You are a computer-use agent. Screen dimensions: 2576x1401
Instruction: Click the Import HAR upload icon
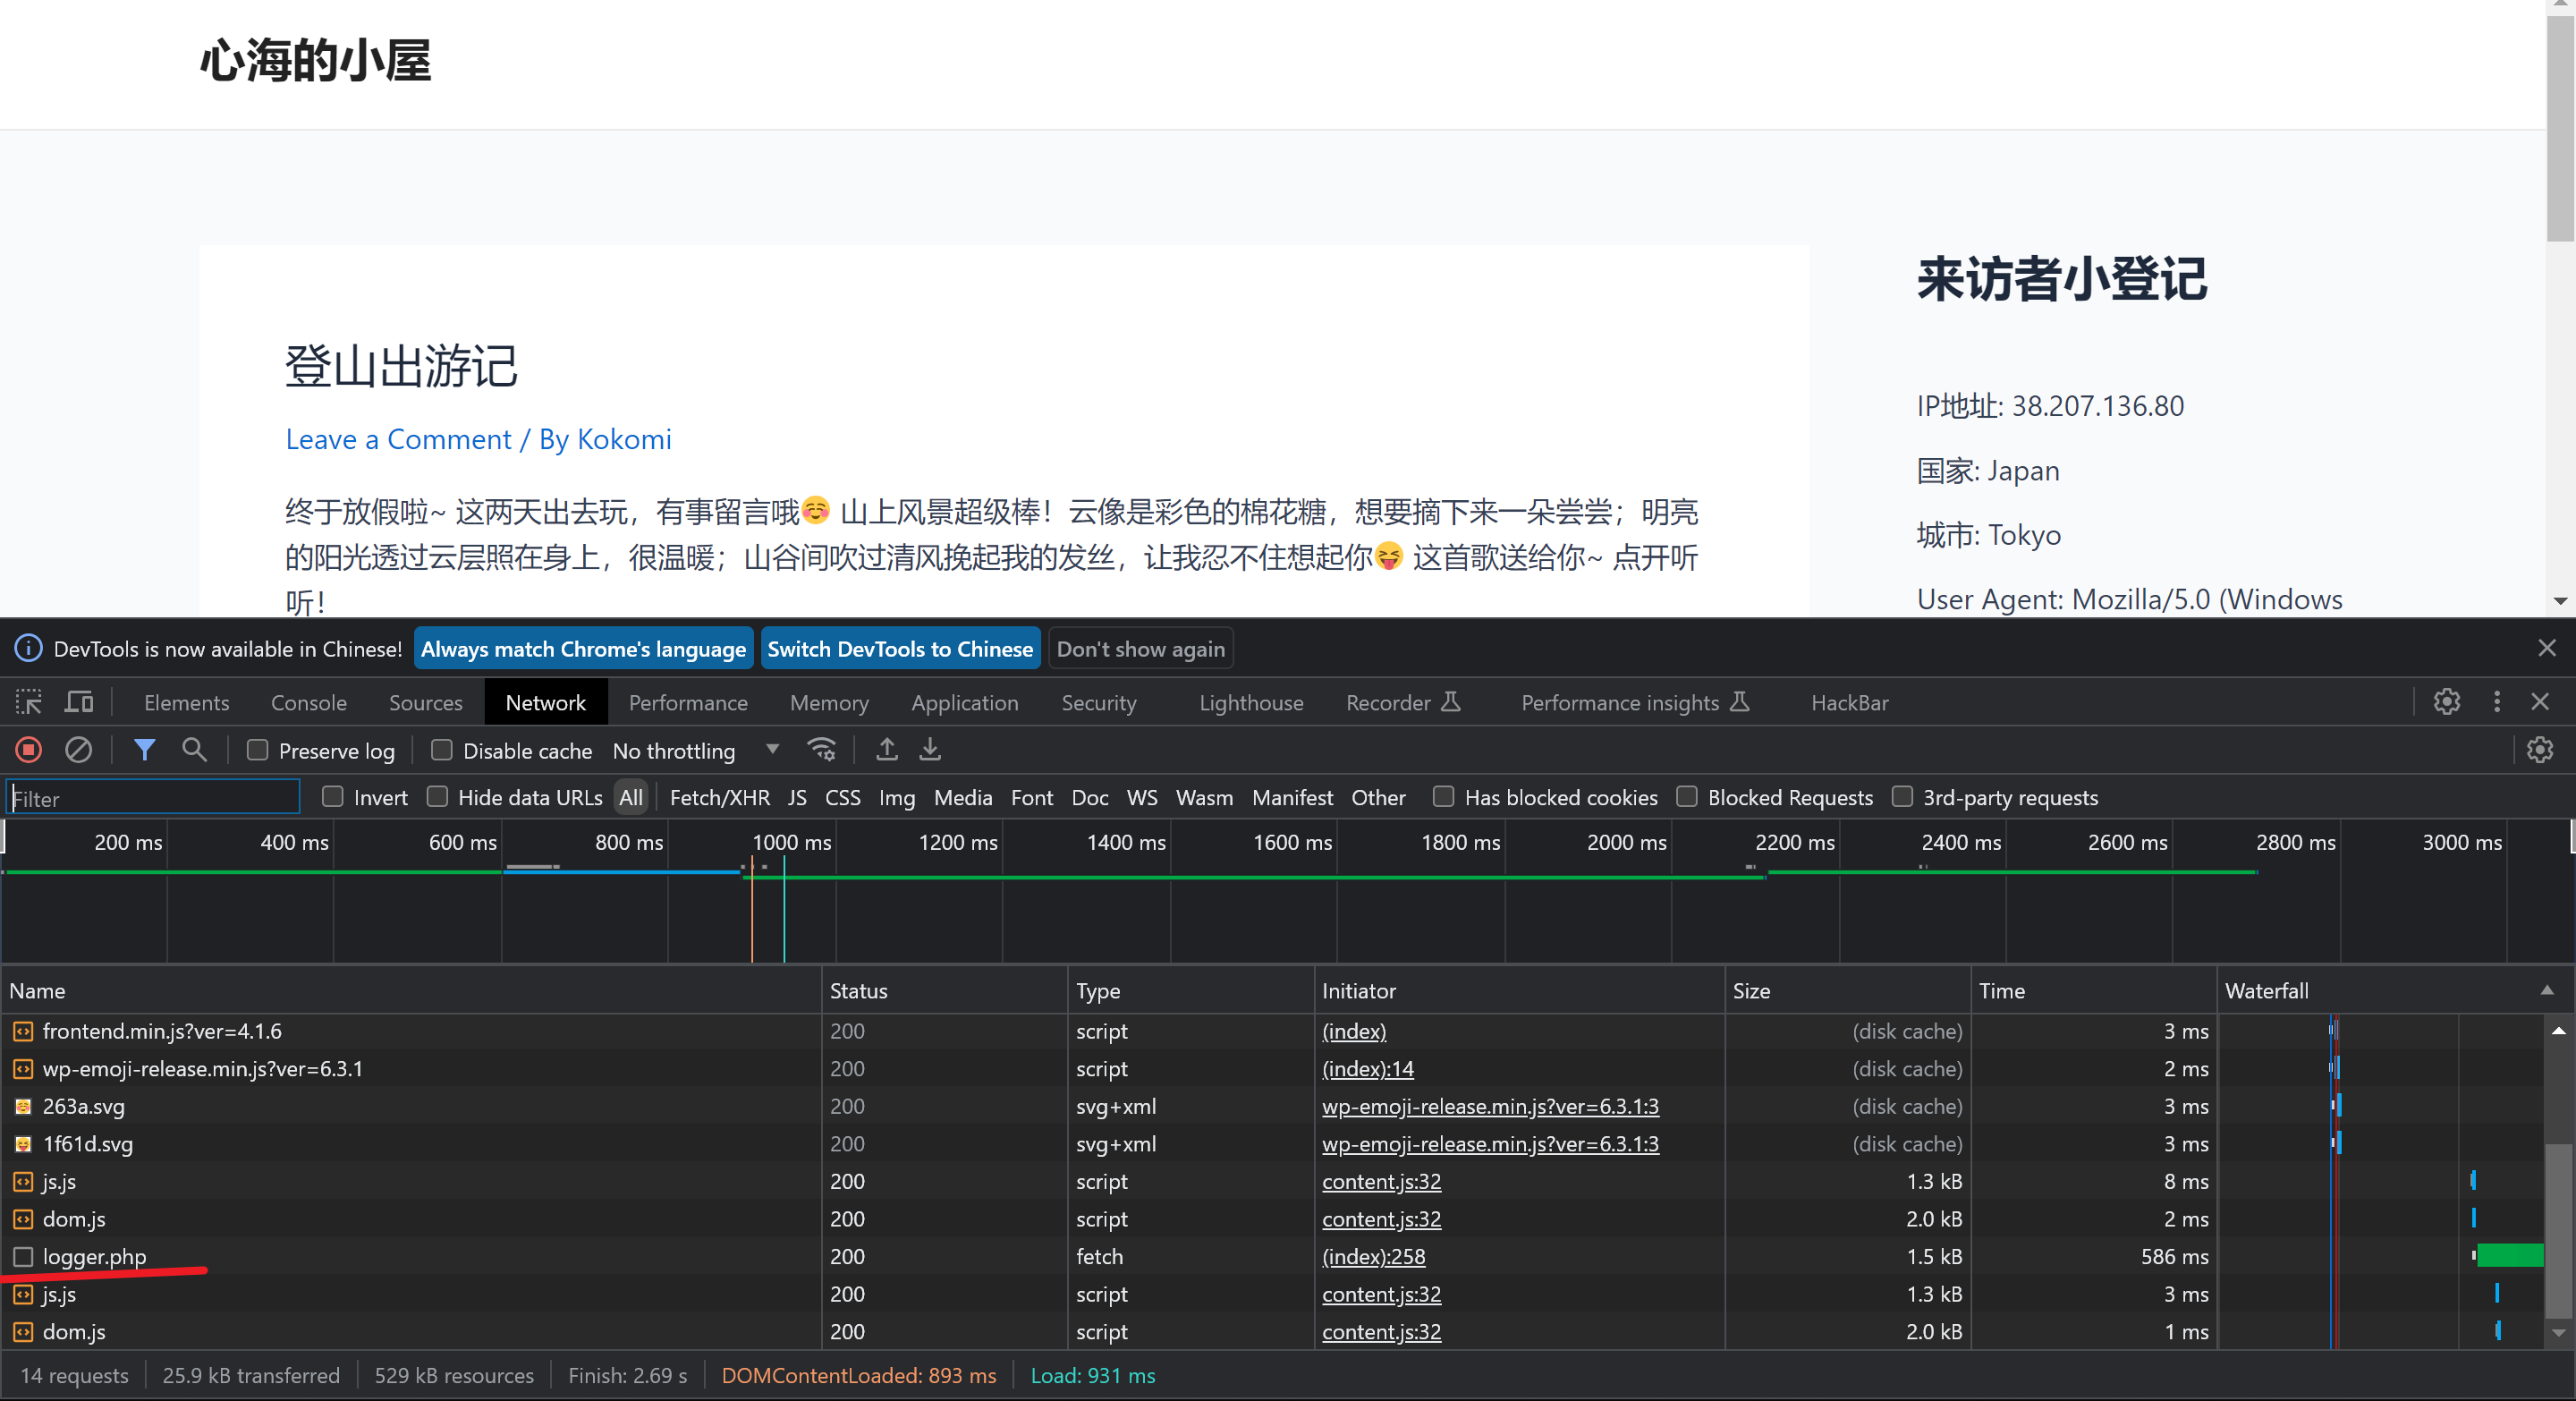point(886,750)
